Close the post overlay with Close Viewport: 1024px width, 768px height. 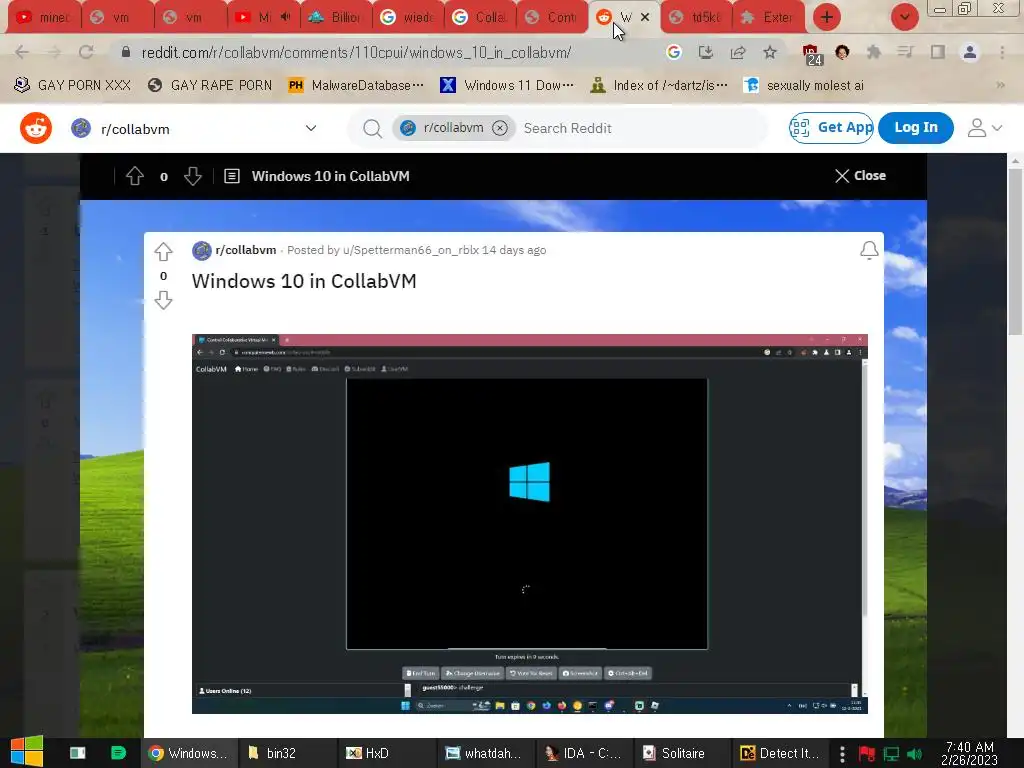[860, 176]
